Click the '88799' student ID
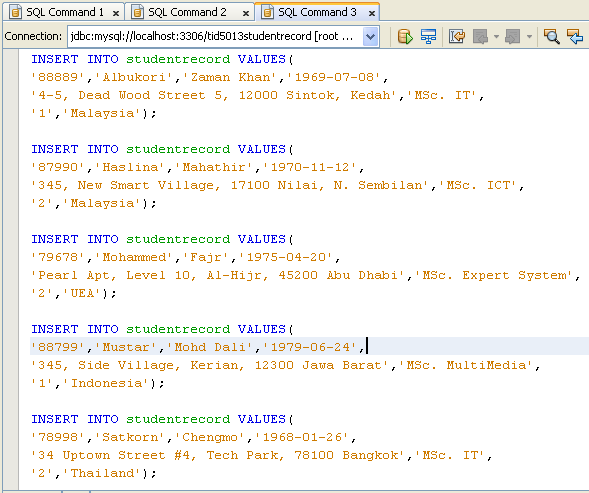Screen dimensions: 589x493 click(x=58, y=347)
